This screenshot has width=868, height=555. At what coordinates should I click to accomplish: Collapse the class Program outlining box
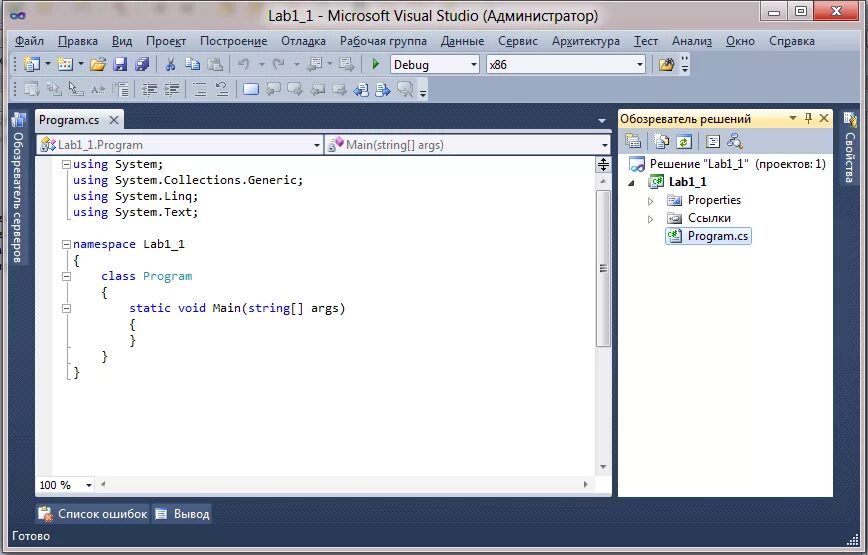66,276
